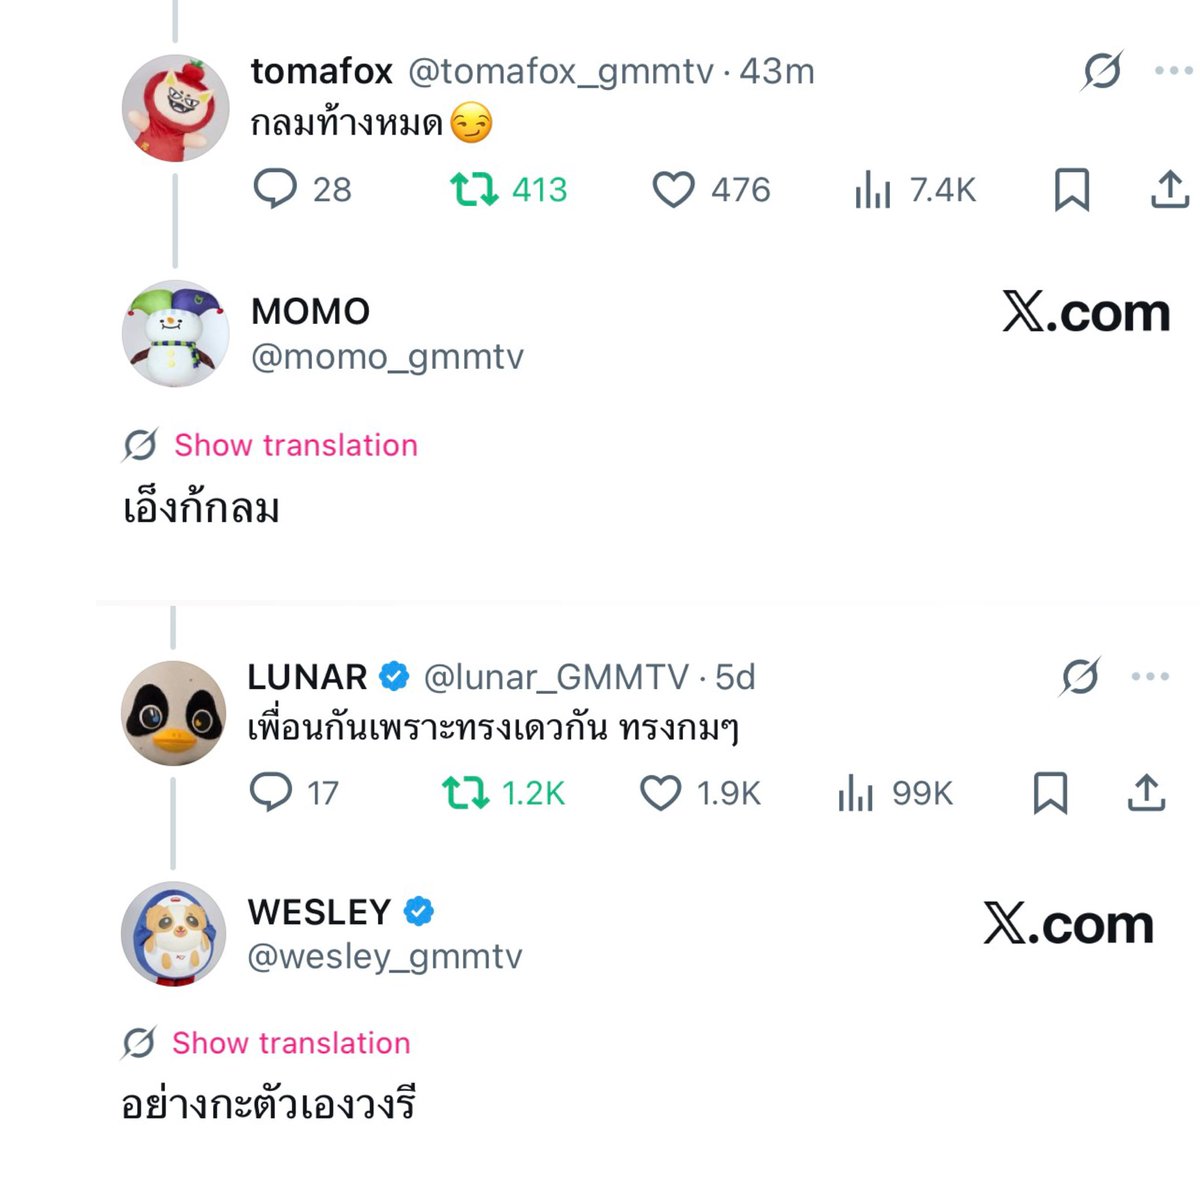Show translation of WESLEY's tweet

tap(291, 1043)
